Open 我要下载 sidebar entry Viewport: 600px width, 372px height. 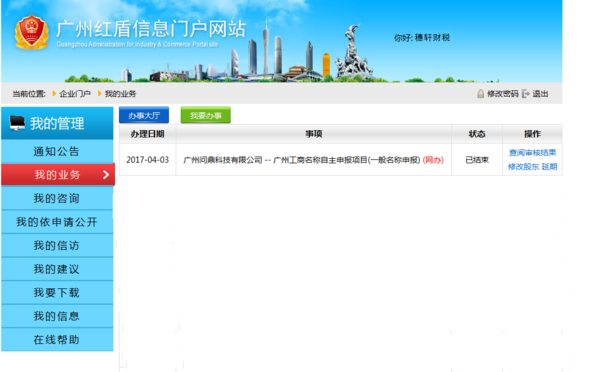[x=57, y=293]
